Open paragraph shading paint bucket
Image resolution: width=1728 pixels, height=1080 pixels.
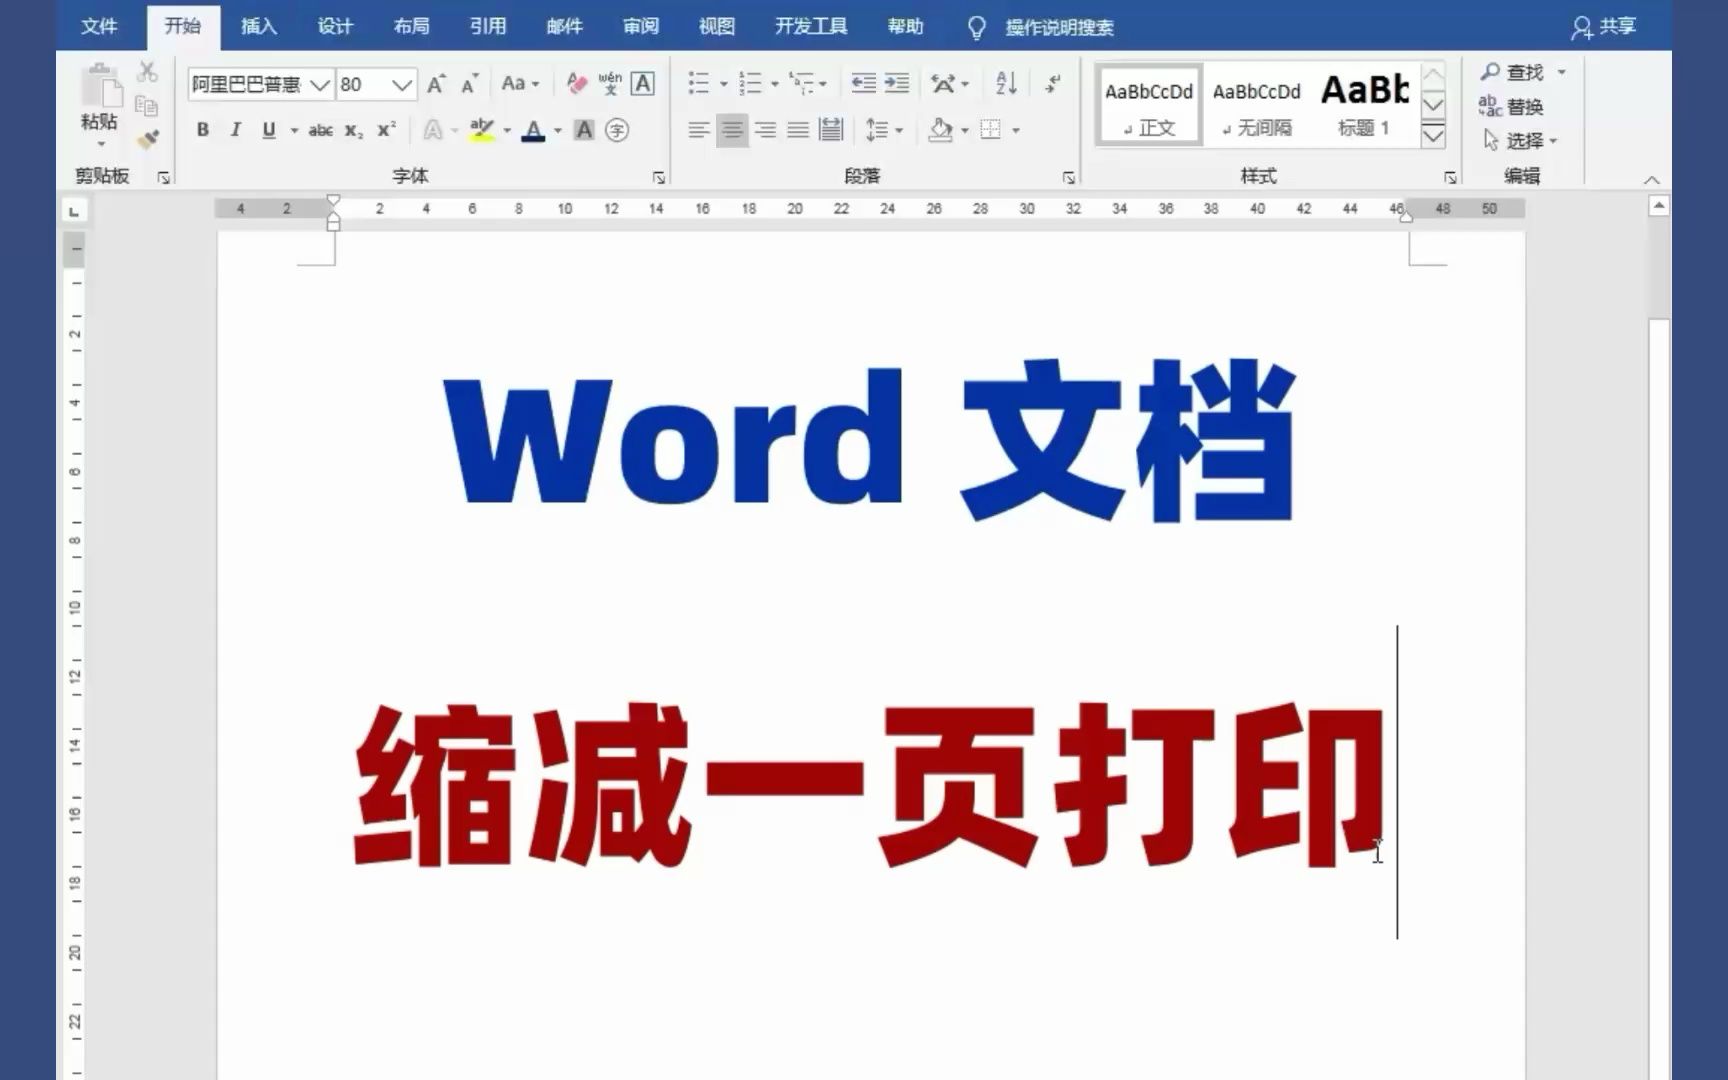(940, 130)
